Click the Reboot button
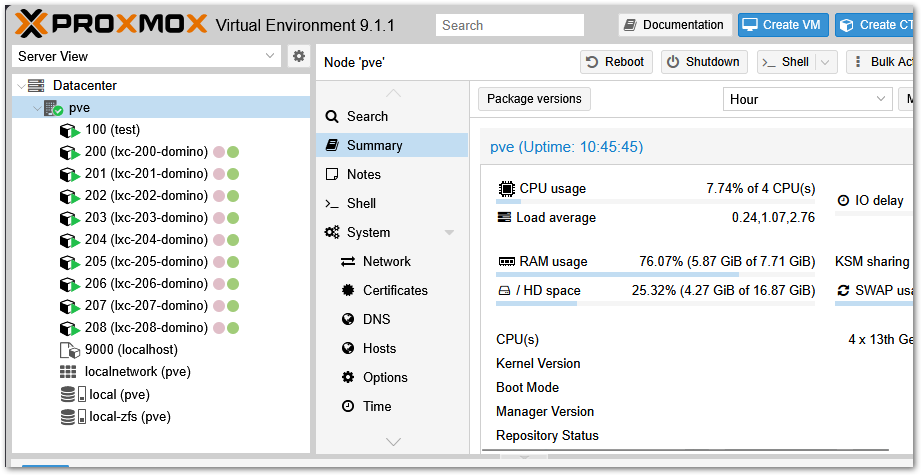Screen dimensions: 922x476 click(x=616, y=62)
